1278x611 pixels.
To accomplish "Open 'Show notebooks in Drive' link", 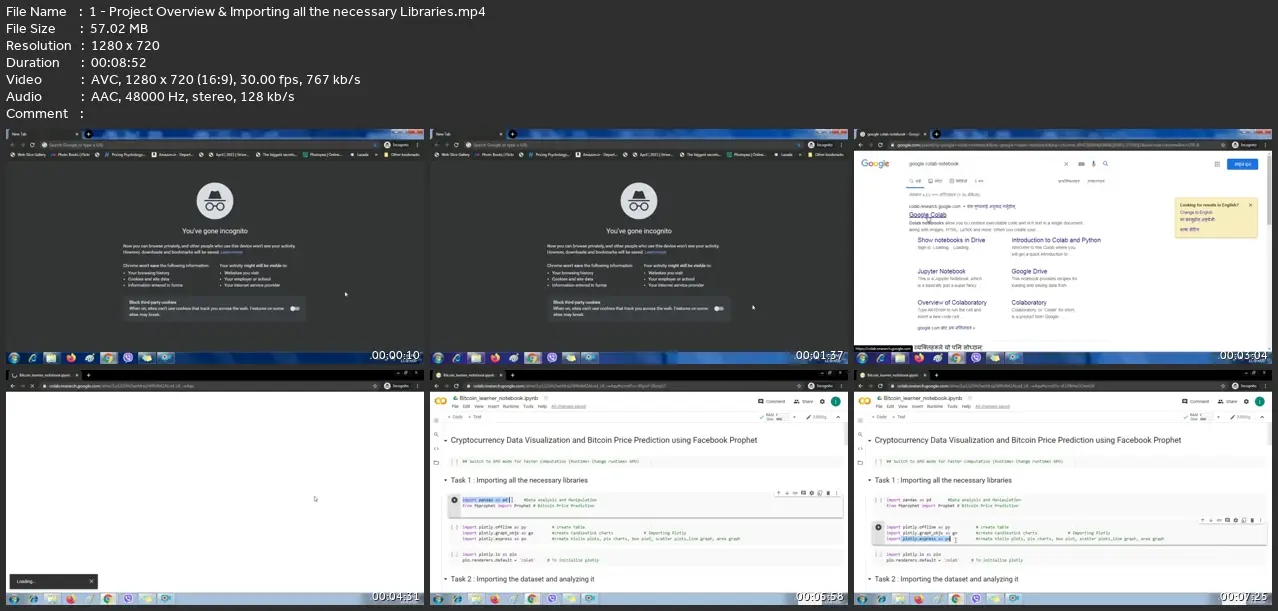I will coord(951,240).
